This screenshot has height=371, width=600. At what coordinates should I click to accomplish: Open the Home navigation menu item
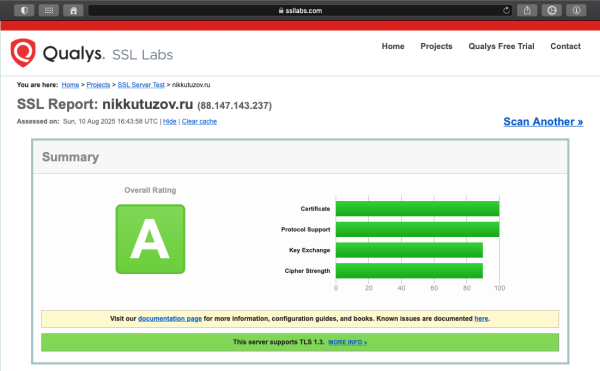(x=393, y=46)
